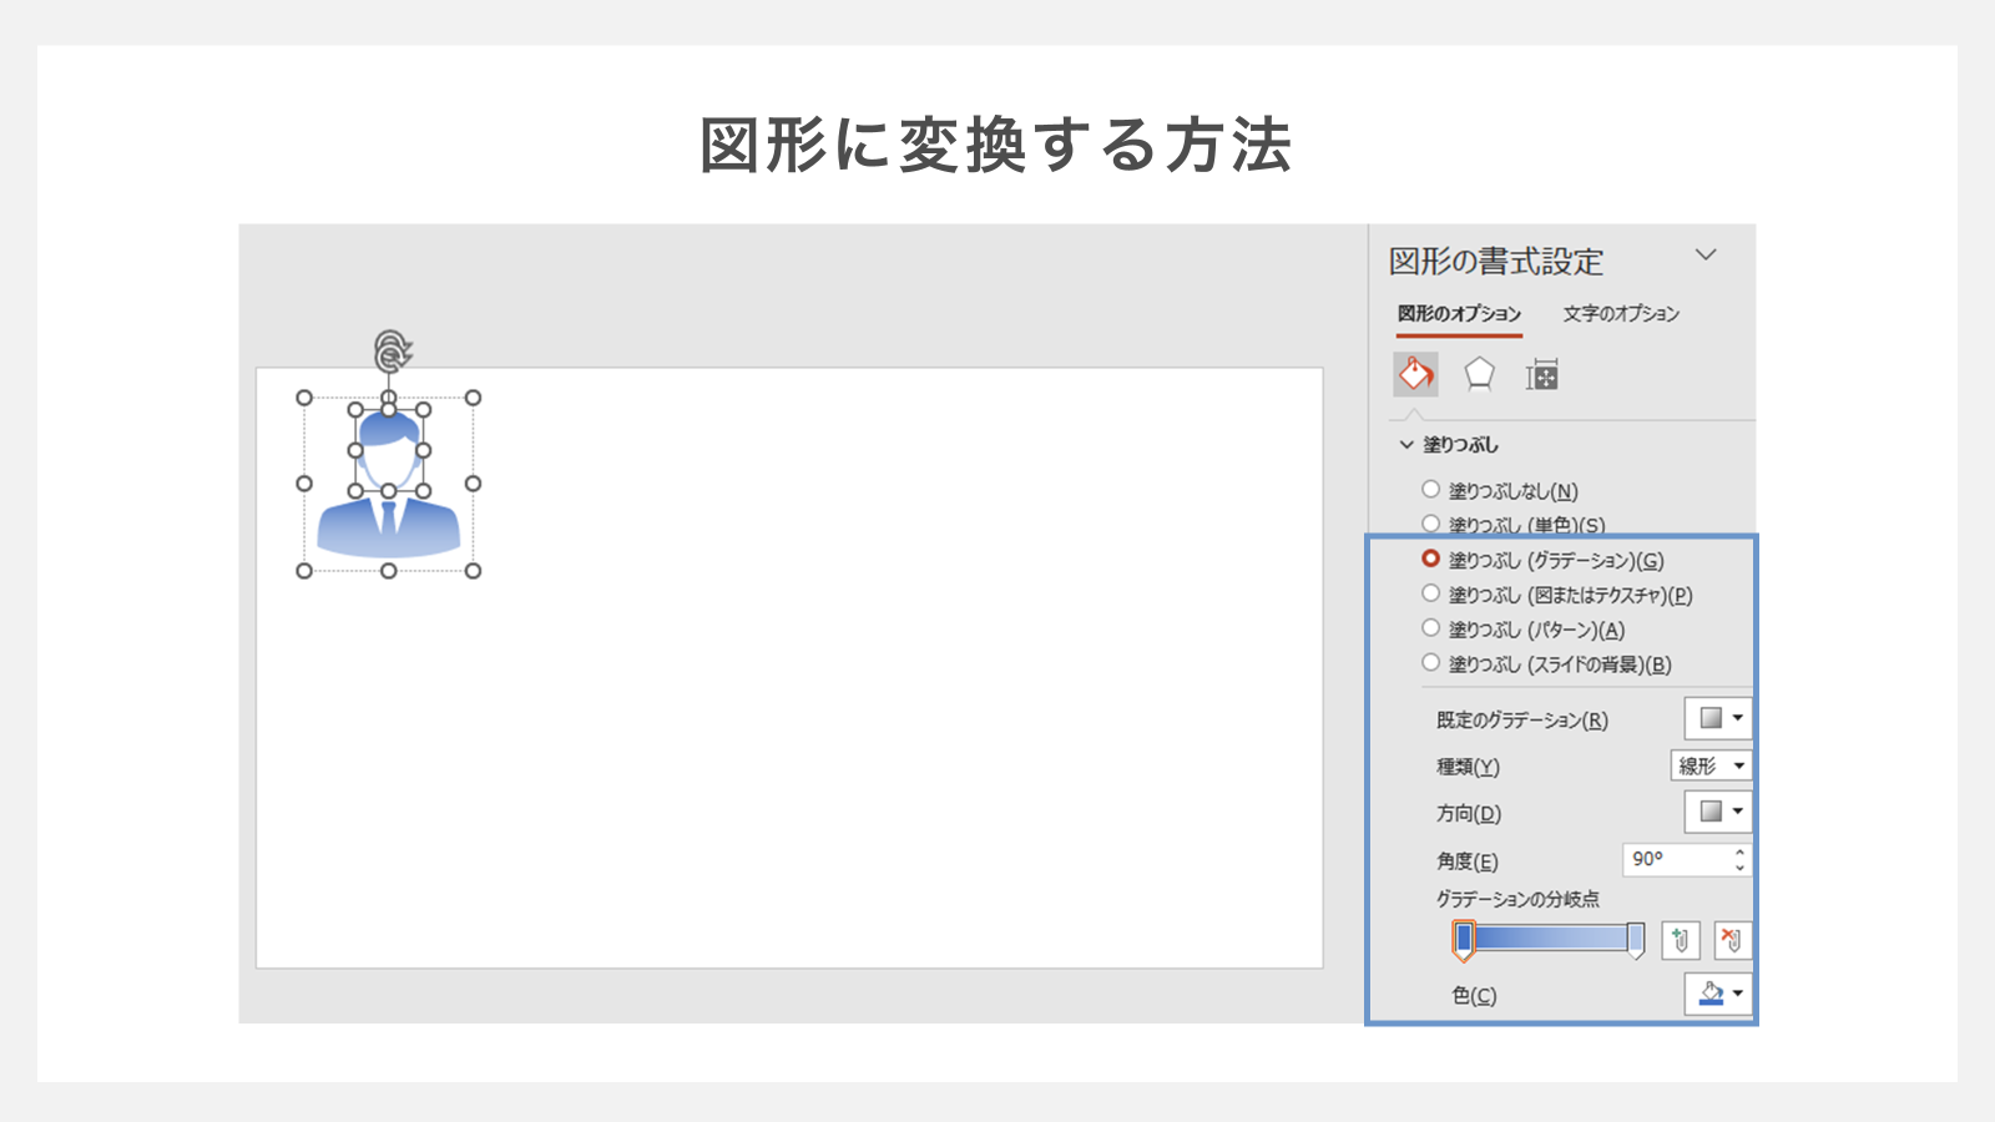Screen dimensions: 1995x1122
Task: Click the 角度(E) label
Action: (1467, 861)
